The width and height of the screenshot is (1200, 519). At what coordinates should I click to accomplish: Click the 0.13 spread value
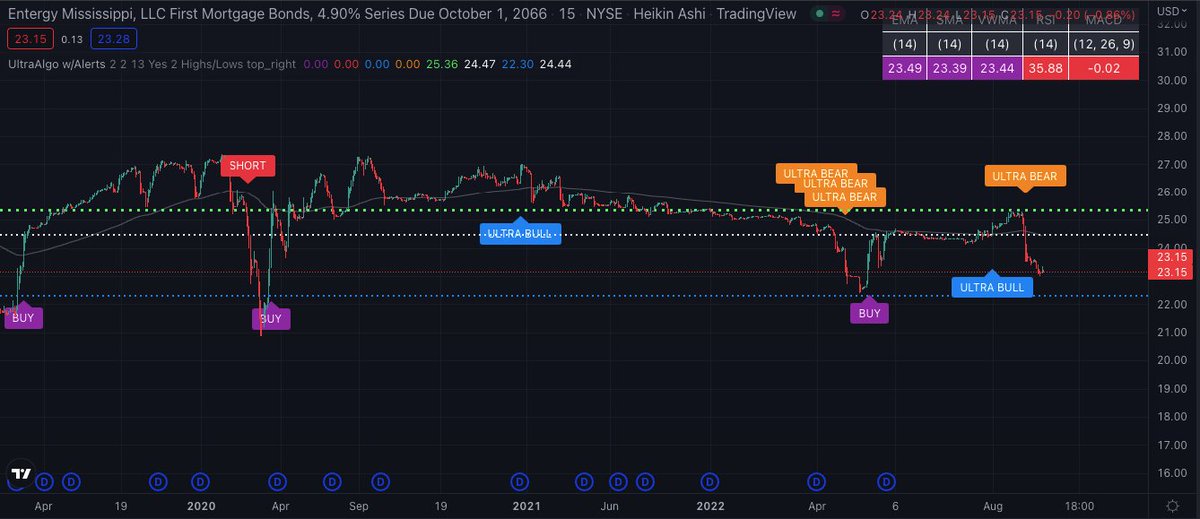[71, 39]
